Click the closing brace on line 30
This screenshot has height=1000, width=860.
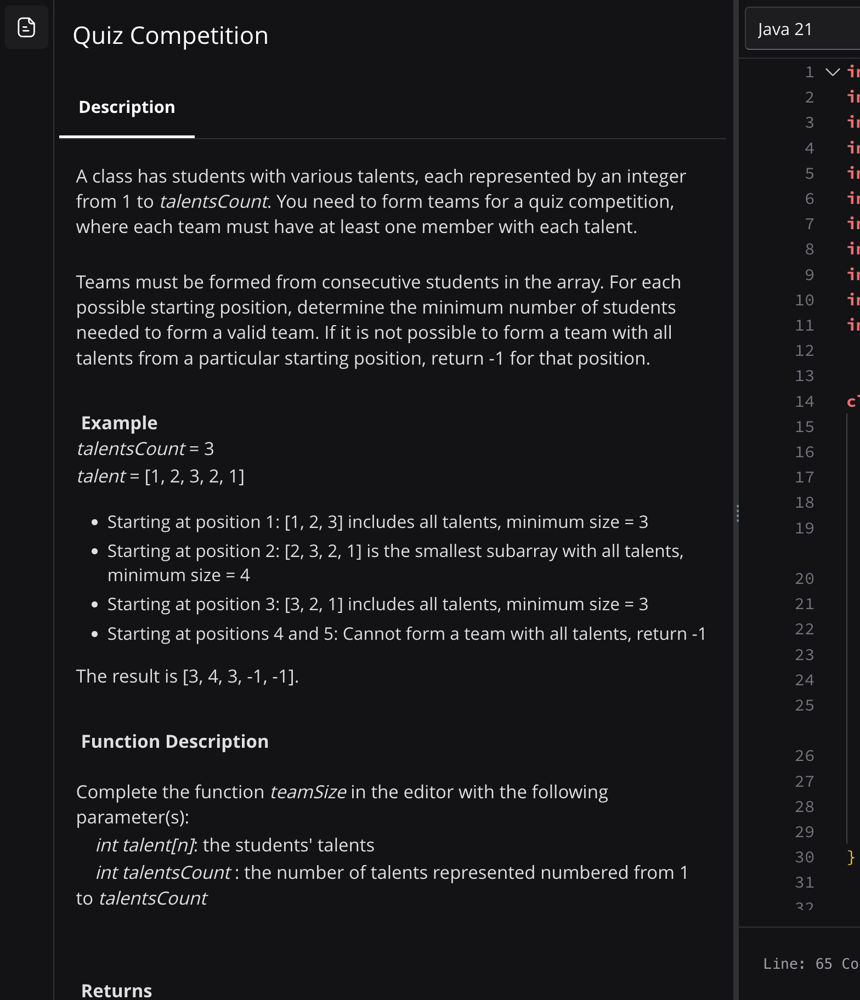(x=851, y=857)
